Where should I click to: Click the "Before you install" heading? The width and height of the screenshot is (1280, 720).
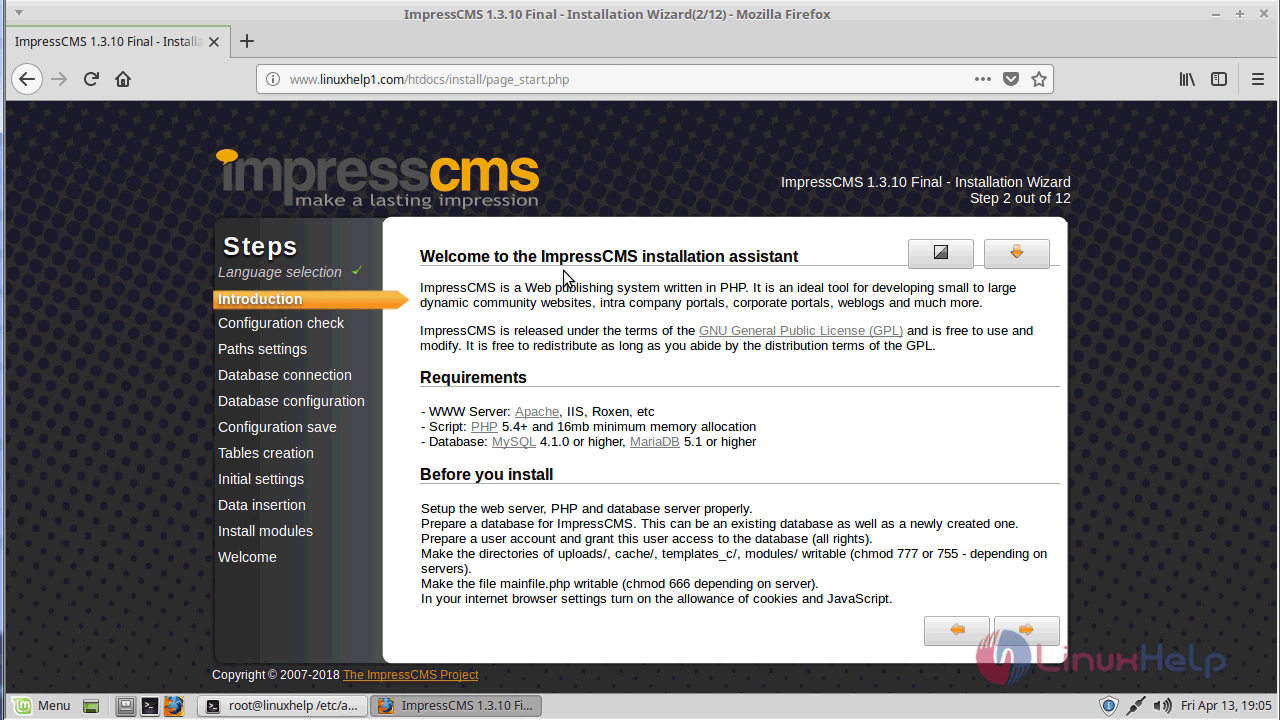(x=487, y=474)
